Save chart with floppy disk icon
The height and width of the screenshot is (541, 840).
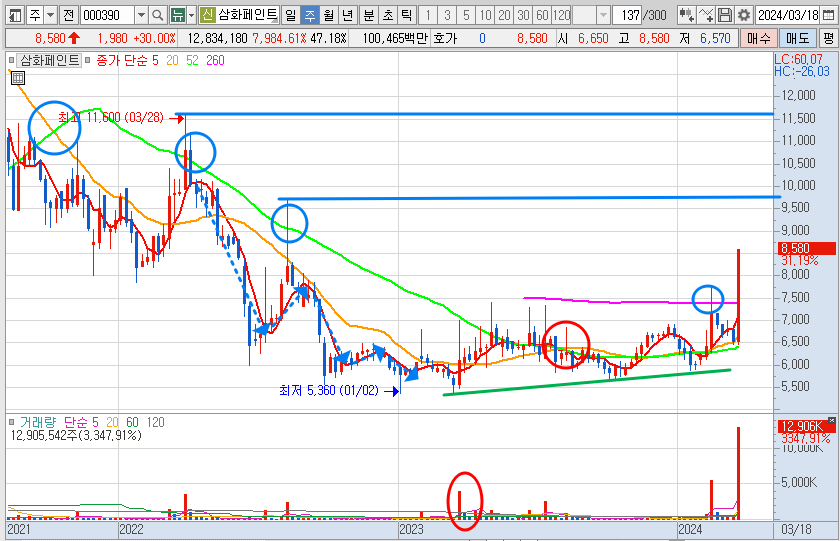click(725, 15)
